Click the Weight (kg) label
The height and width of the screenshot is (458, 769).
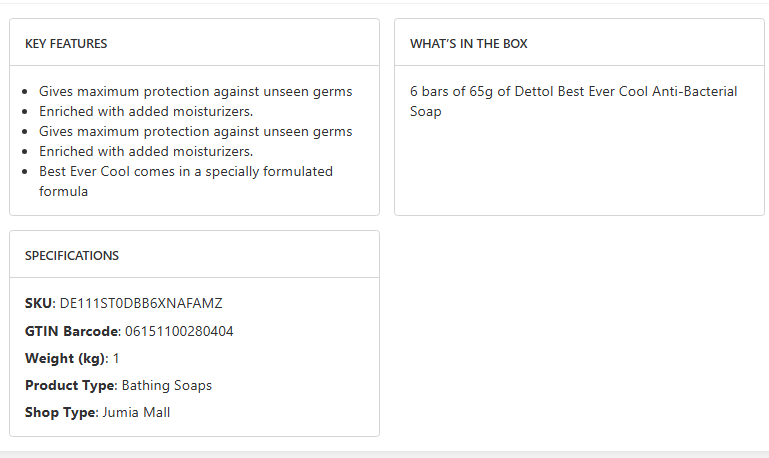coord(64,358)
